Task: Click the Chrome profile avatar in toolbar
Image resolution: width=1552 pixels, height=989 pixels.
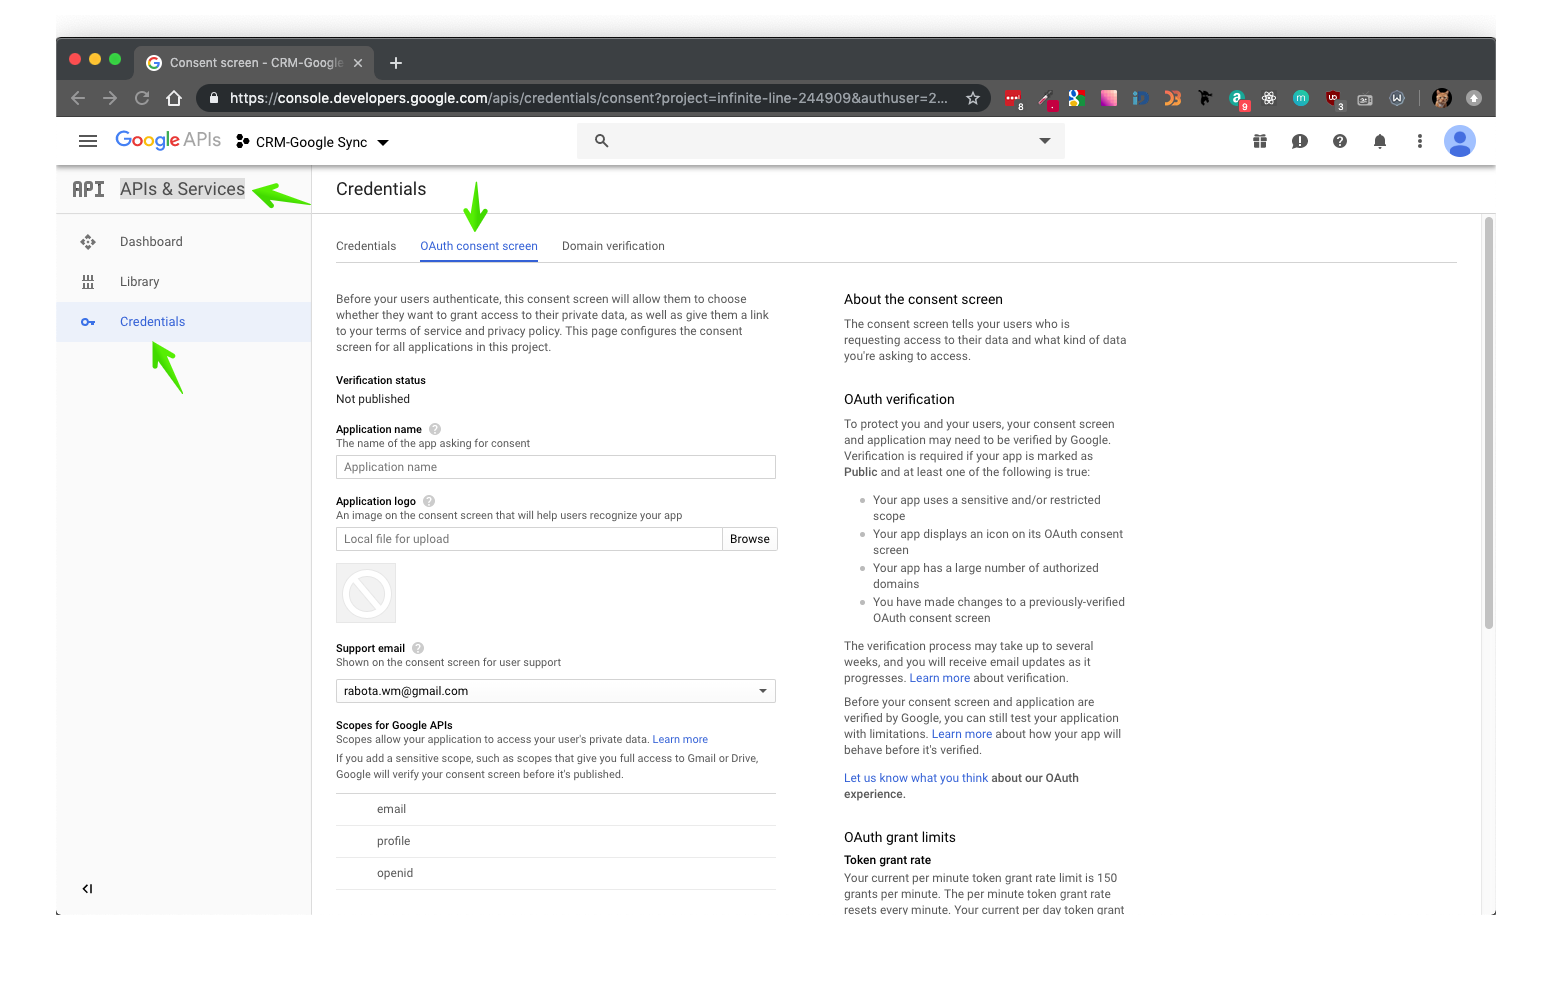Action: 1441,98
